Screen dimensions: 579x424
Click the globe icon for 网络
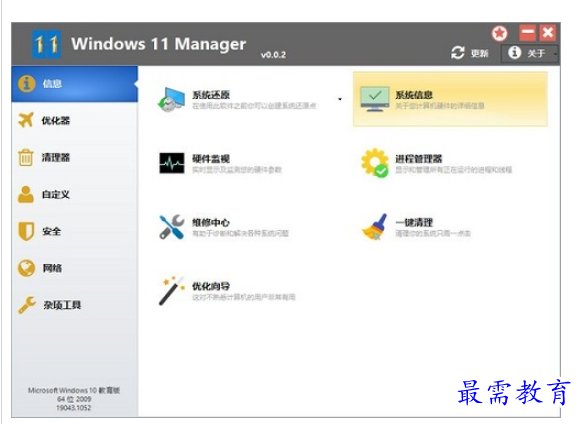point(26,268)
